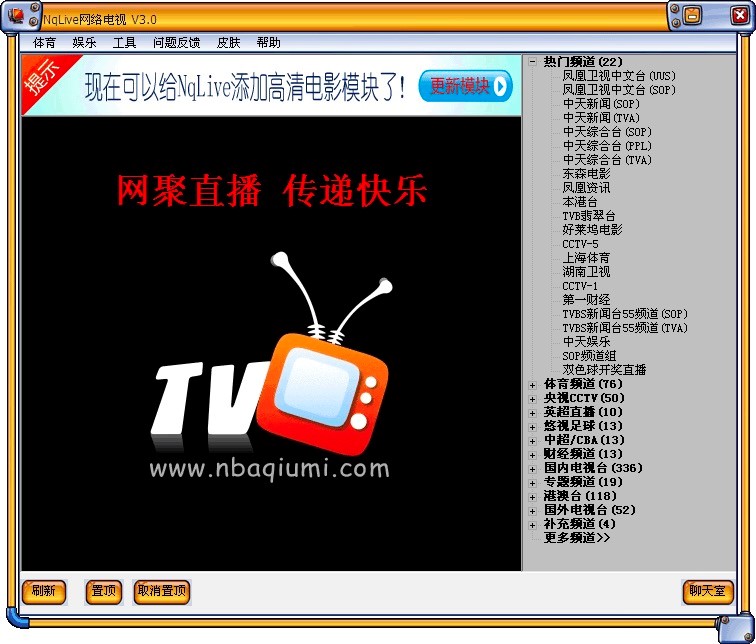Expand the 国内电视台 (336) node
756x644 pixels.
pyautogui.click(x=532, y=469)
